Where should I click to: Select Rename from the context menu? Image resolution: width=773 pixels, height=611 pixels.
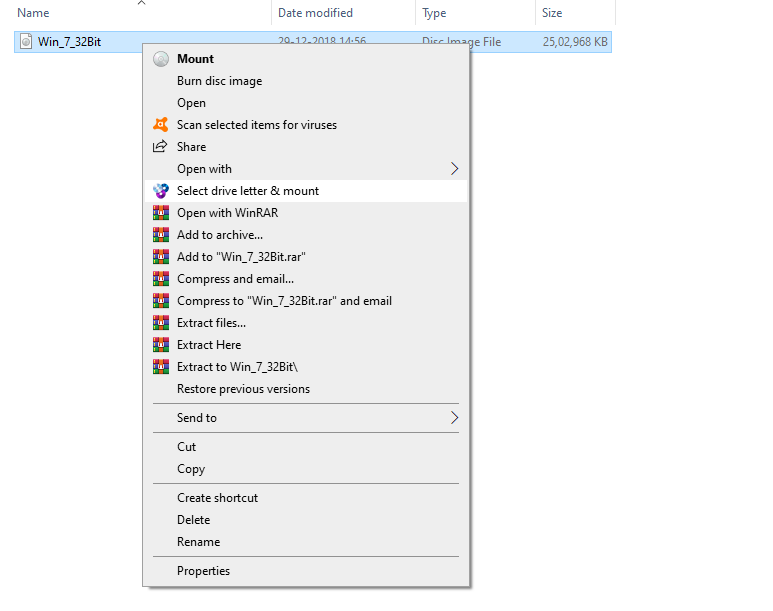pos(306,541)
